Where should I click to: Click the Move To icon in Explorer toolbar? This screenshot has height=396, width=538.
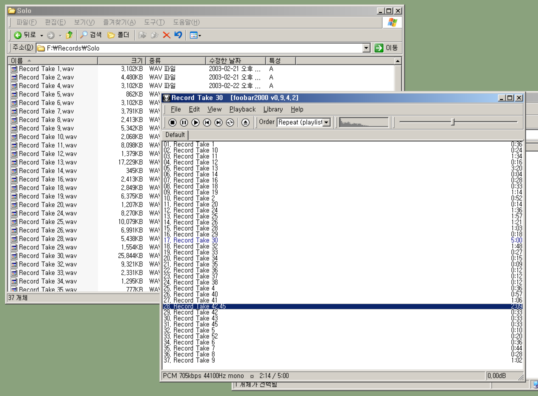pyautogui.click(x=142, y=35)
